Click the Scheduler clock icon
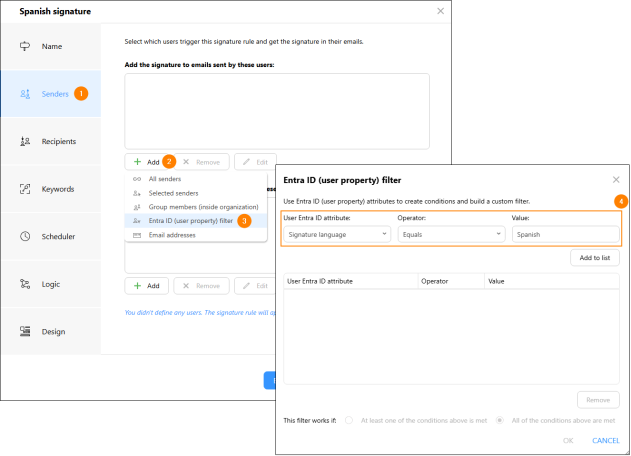Viewport: 631px width, 456px height. [x=25, y=236]
